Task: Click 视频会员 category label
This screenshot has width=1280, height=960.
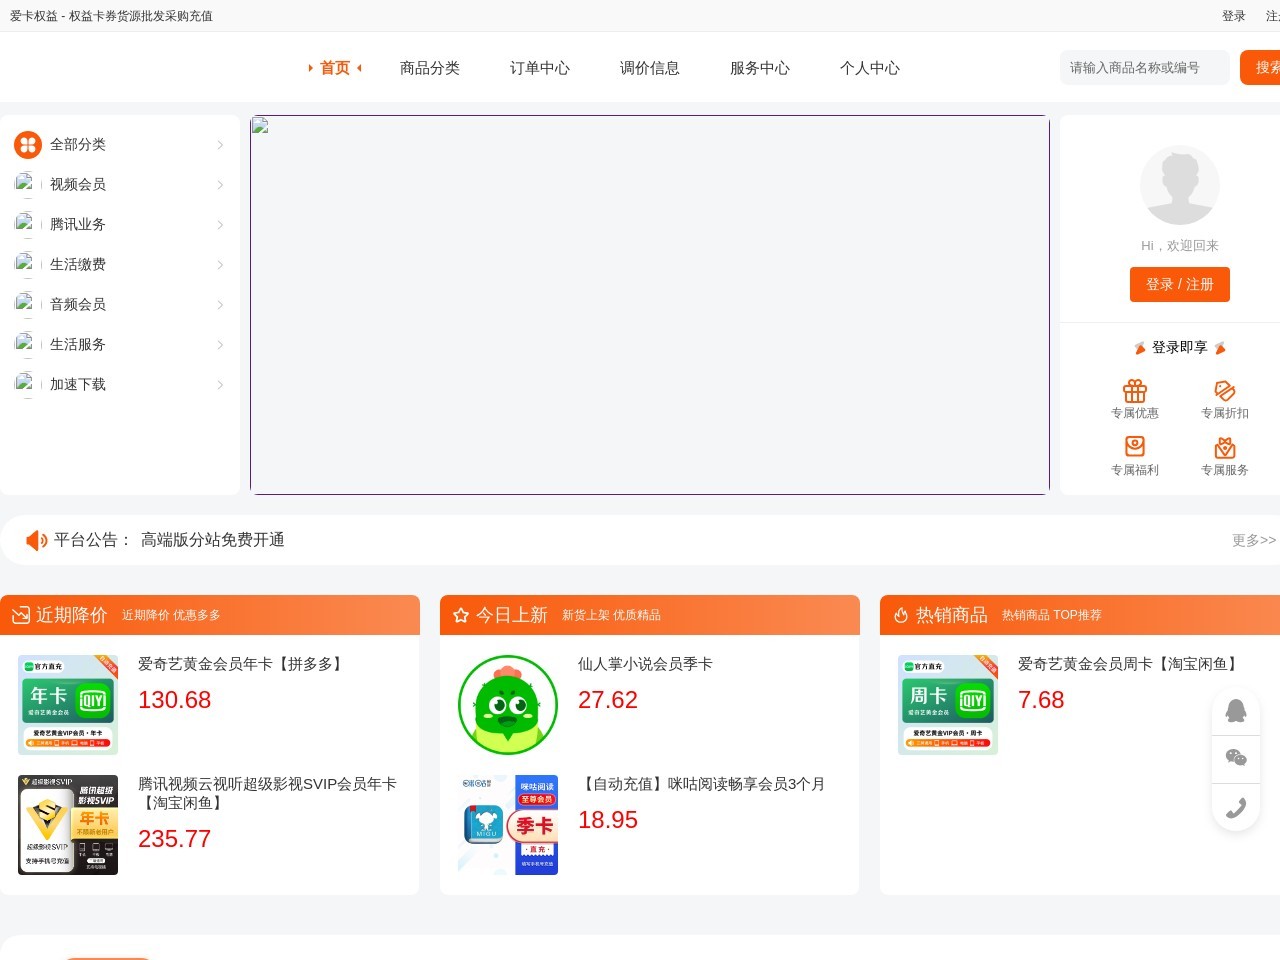Action: [78, 185]
